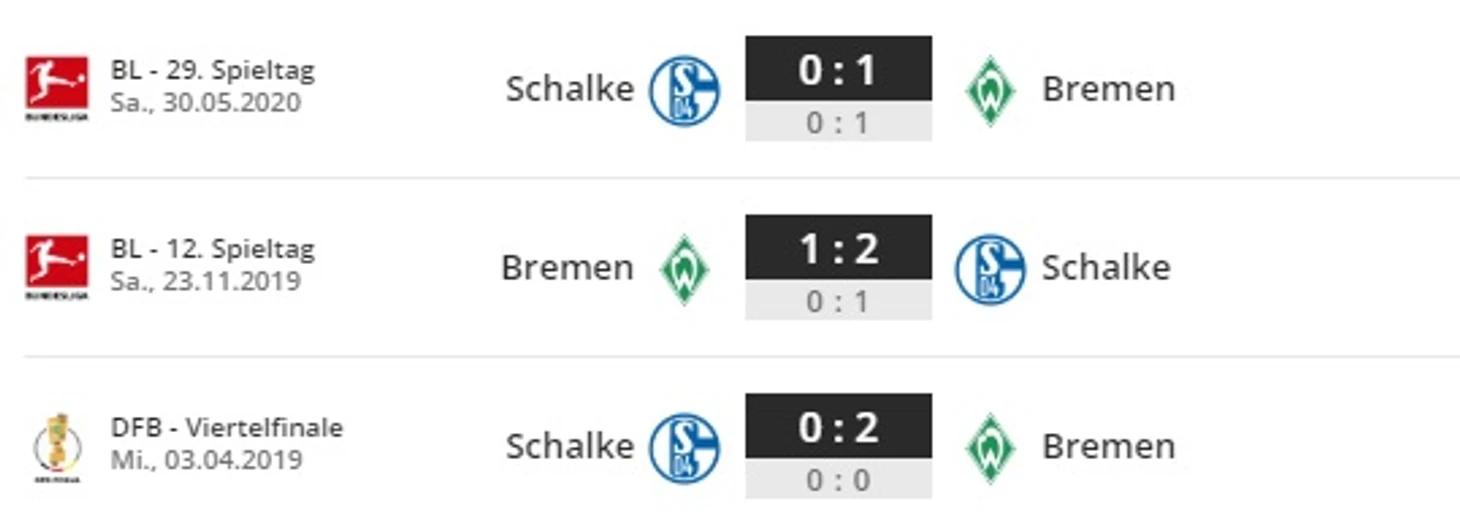Open the 0 : 1 final score on 30.05.2020
This screenshot has width=1460, height=528.
[x=838, y=70]
